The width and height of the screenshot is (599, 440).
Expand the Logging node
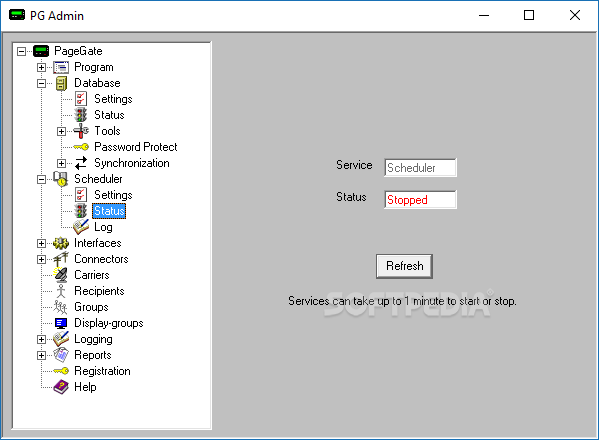point(41,339)
